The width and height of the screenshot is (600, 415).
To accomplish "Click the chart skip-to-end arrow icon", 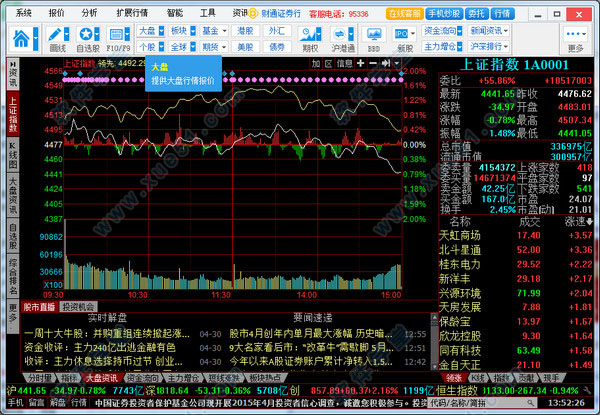I will pos(385,63).
